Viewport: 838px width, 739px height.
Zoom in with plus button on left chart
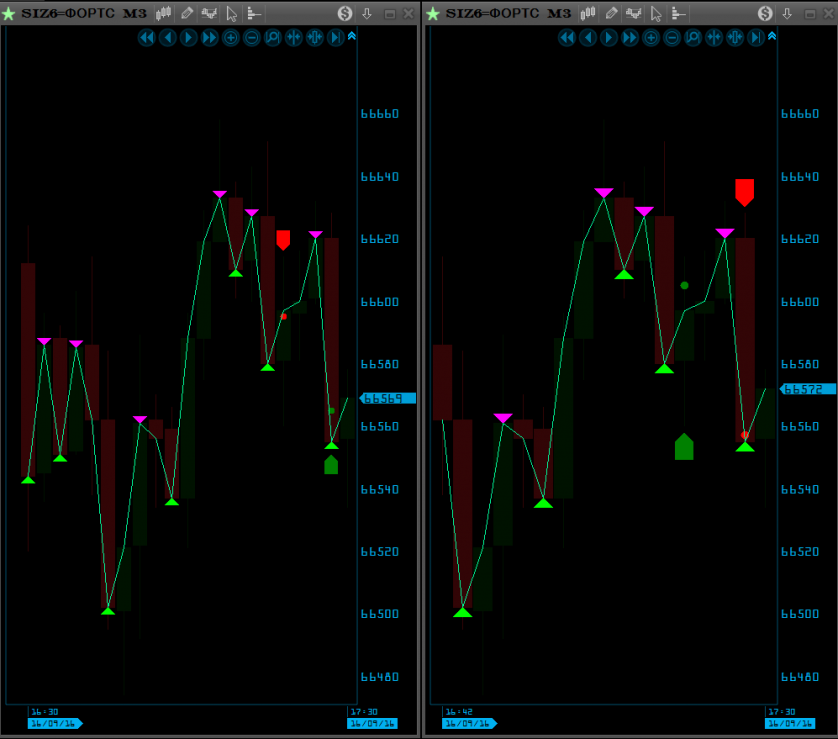coord(231,37)
